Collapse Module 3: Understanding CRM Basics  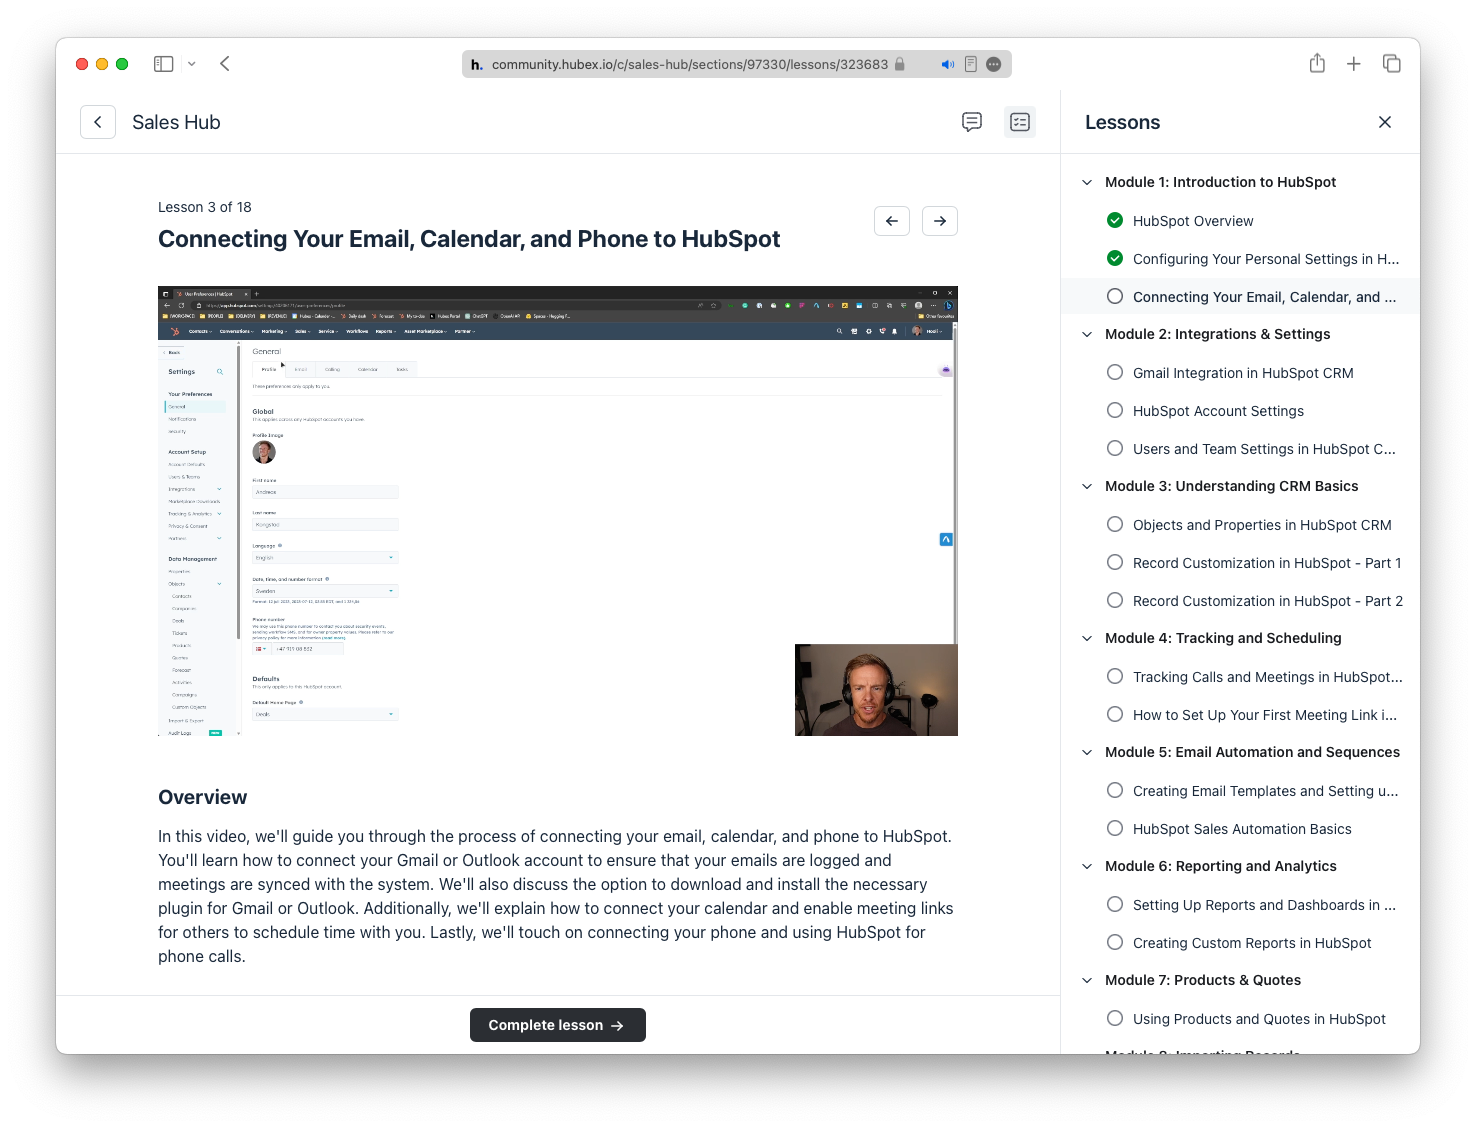[1087, 486]
